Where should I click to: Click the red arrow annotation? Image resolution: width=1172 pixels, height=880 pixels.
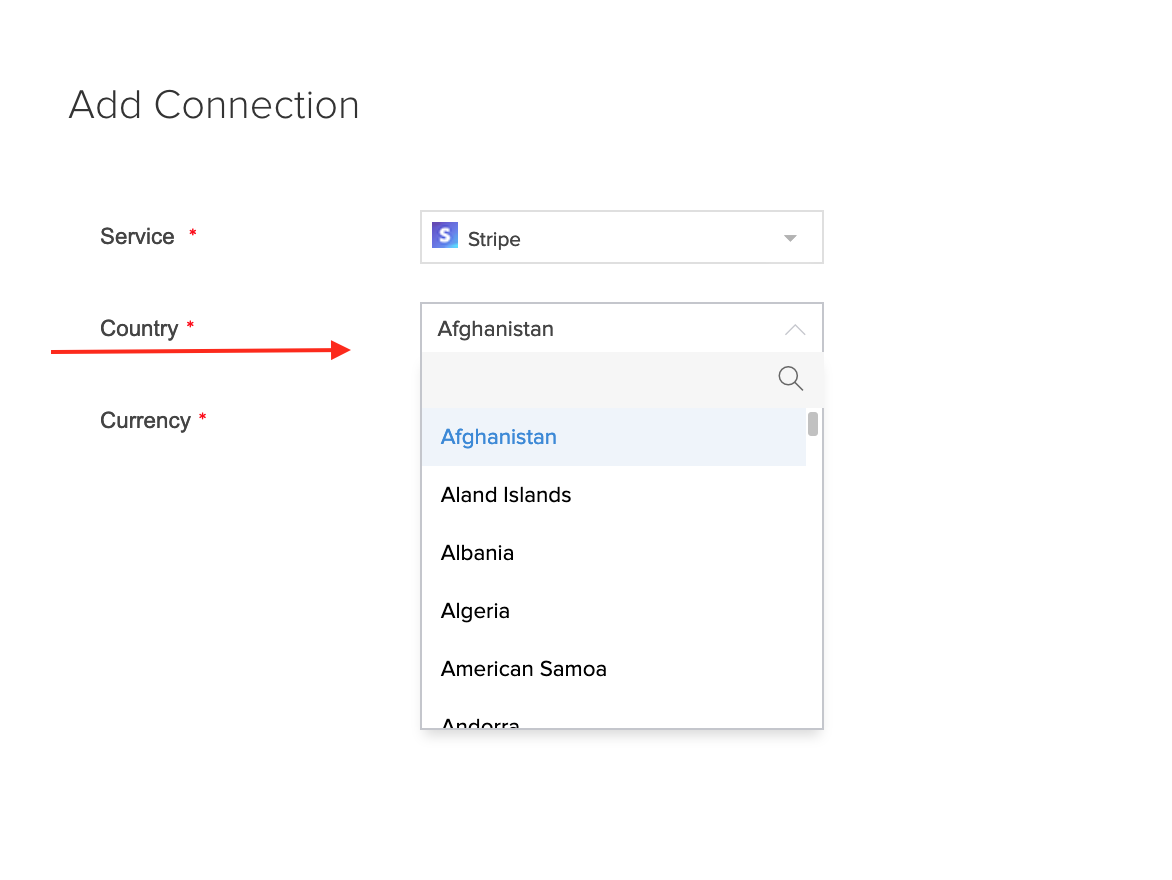[200, 350]
